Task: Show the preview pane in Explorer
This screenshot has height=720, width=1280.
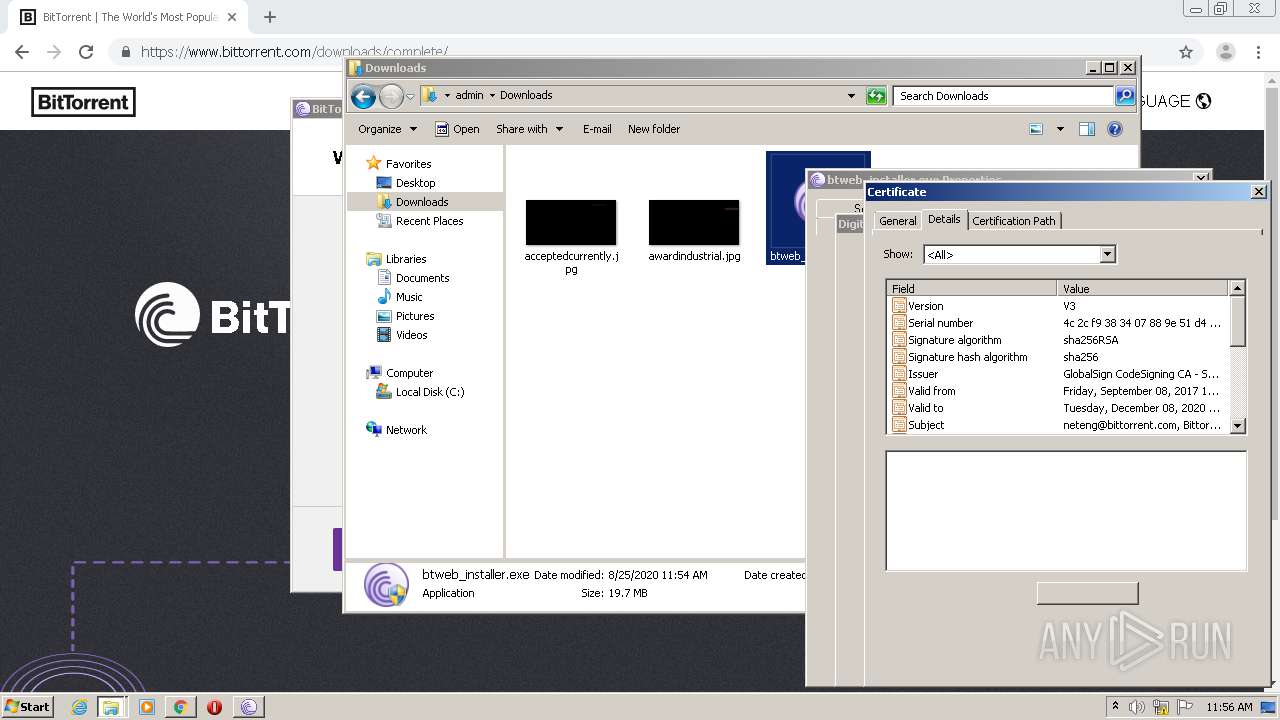Action: [x=1087, y=129]
